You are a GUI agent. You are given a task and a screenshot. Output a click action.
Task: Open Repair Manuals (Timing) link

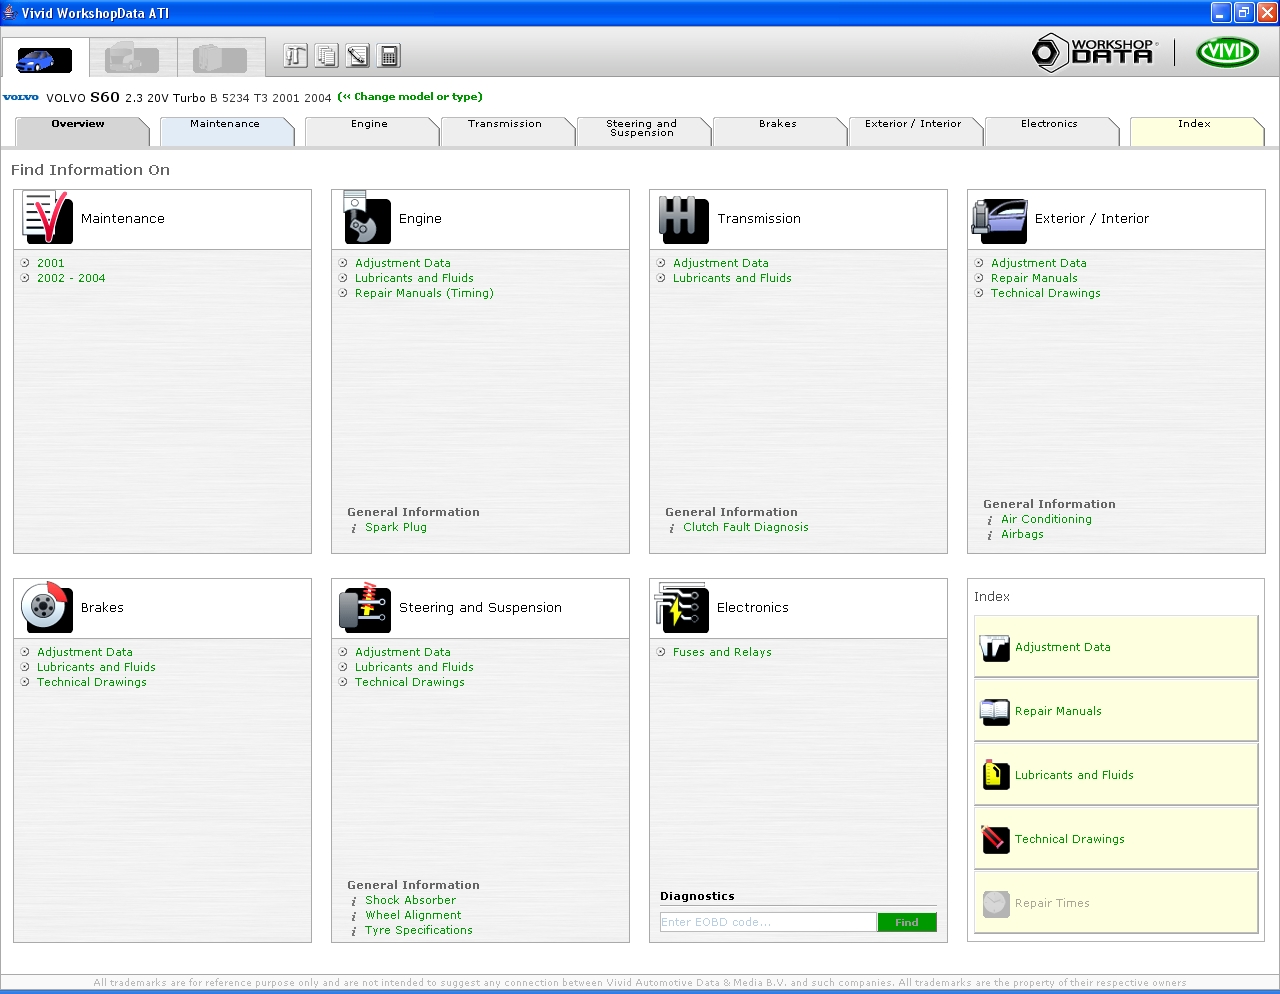tap(424, 293)
